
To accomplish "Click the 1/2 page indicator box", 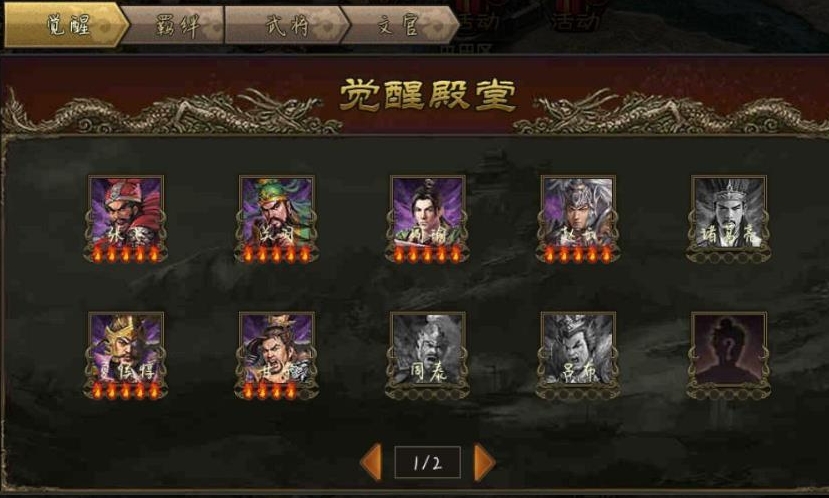I will [428, 463].
